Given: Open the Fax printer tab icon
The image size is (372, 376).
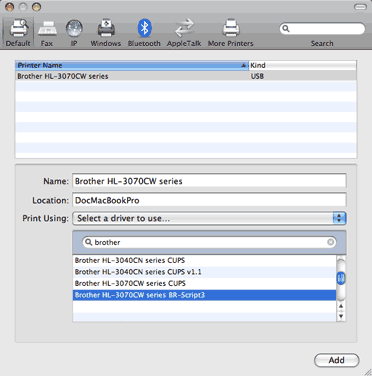Looking at the screenshot, I should click(47, 29).
